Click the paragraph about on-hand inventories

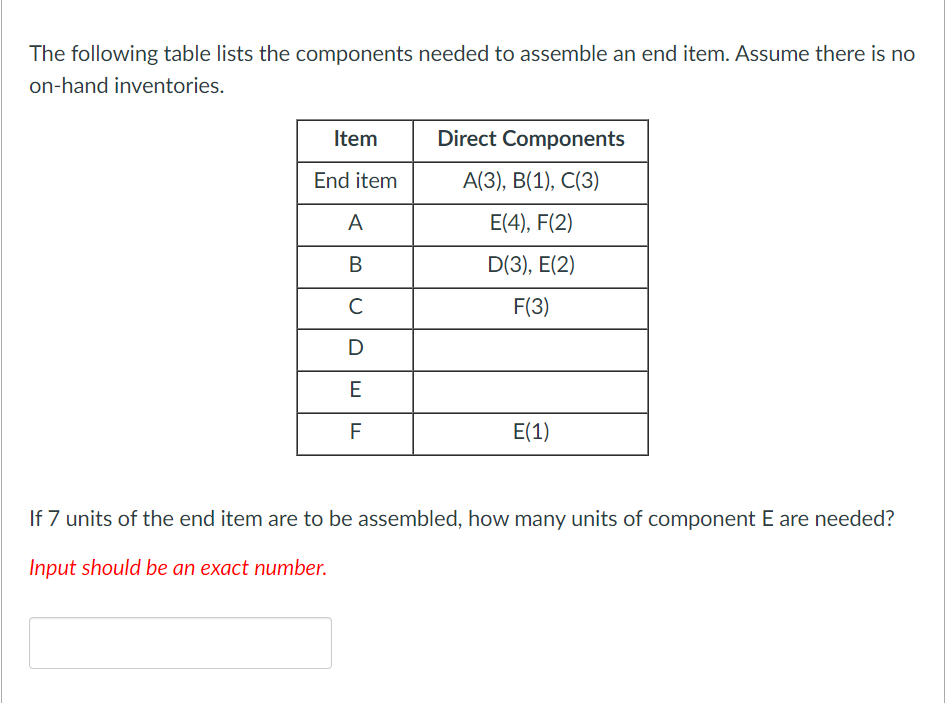coord(472,69)
